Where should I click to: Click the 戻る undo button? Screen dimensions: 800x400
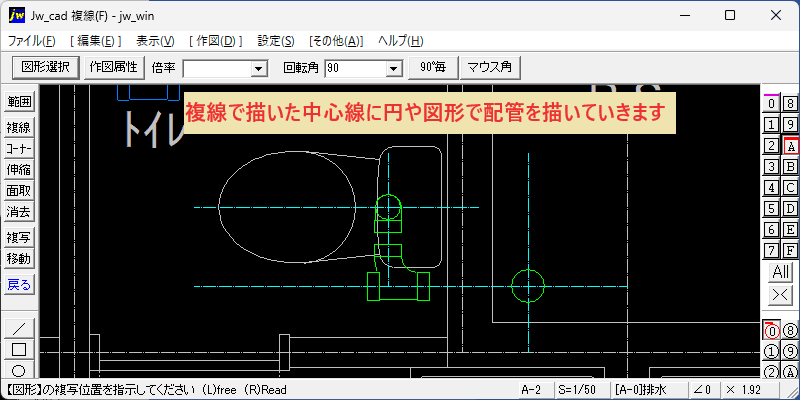coord(19,285)
